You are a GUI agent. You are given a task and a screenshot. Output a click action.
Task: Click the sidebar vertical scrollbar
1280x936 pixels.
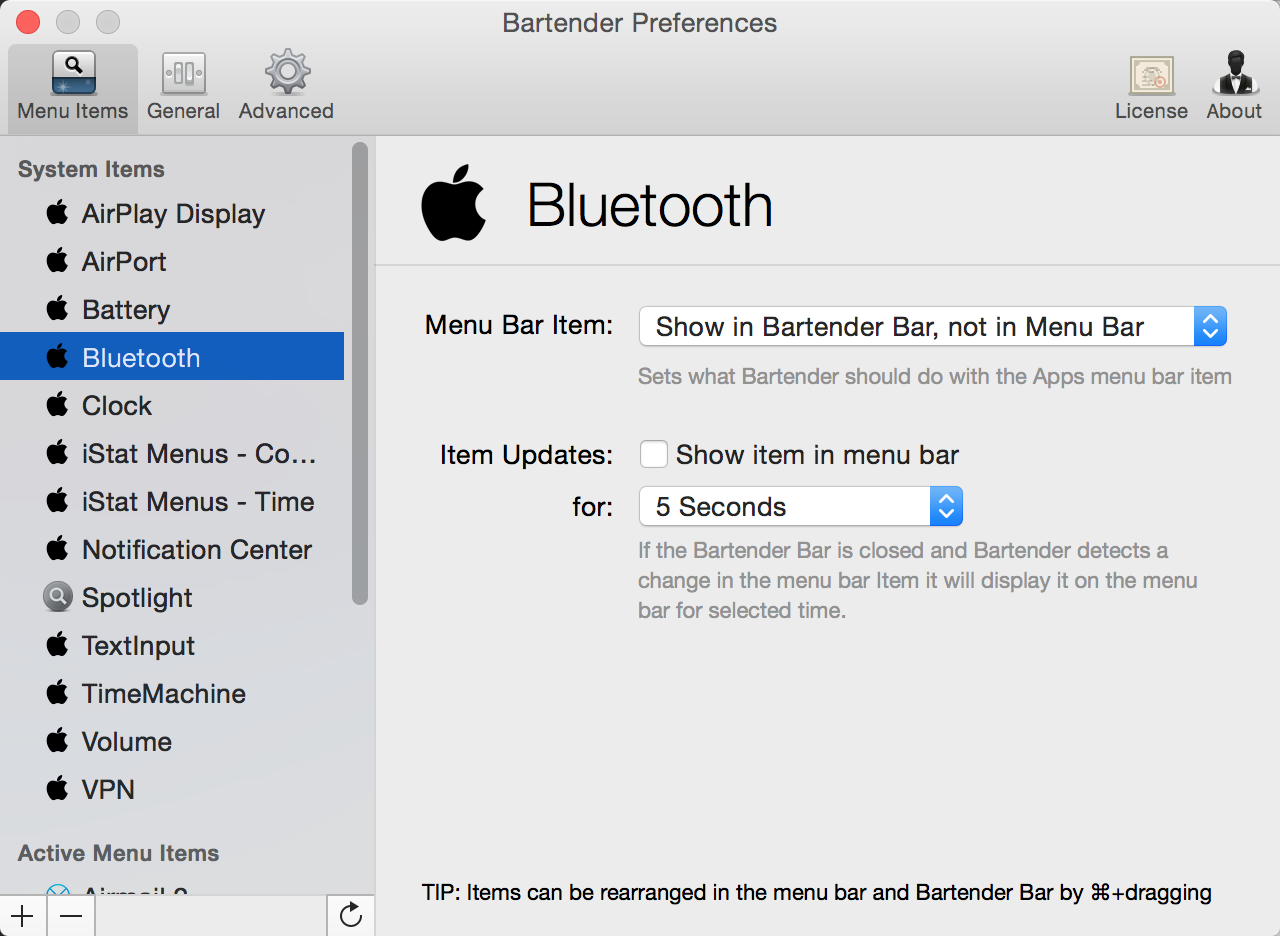point(360,373)
